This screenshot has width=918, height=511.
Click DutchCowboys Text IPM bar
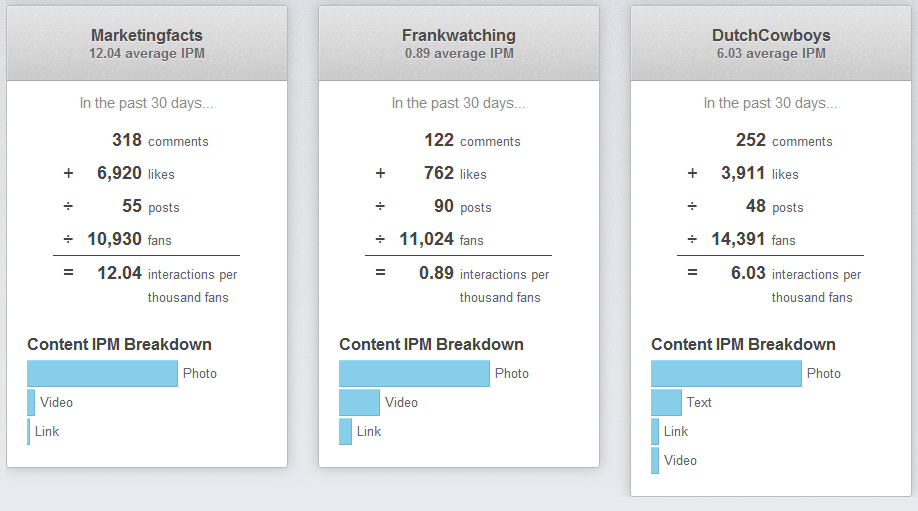coord(666,402)
